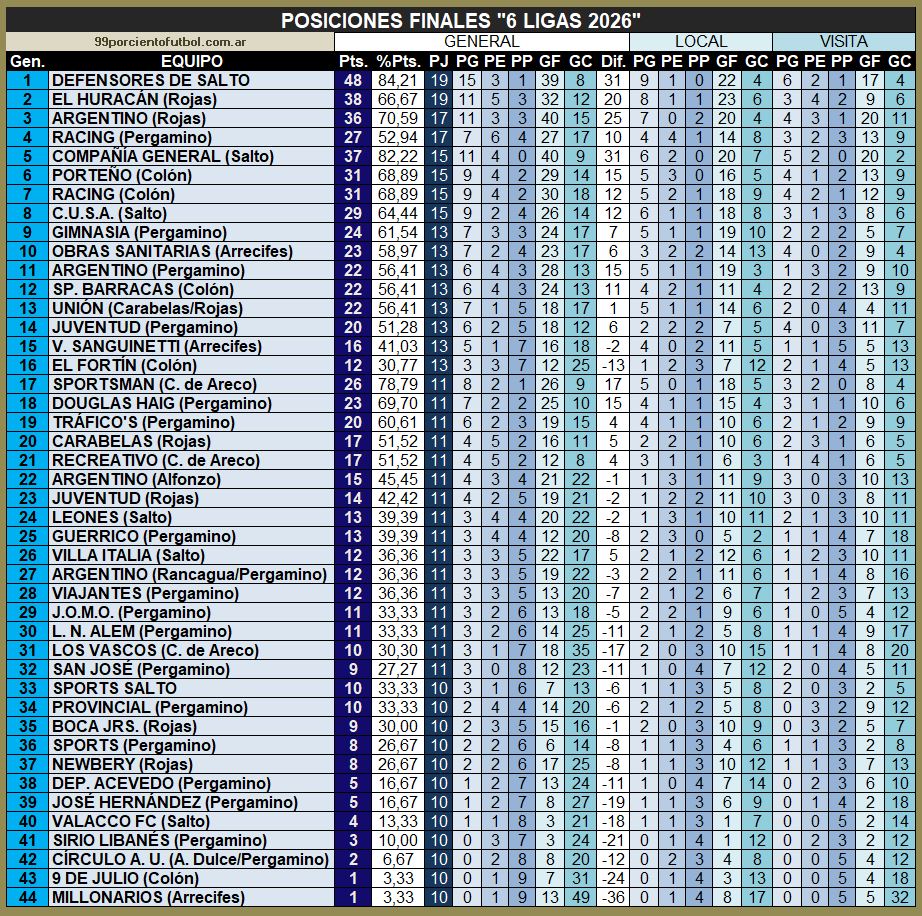Select team JOSÉ HERNÁNDEZ (Pergamino)
The image size is (922, 916).
(x=175, y=803)
